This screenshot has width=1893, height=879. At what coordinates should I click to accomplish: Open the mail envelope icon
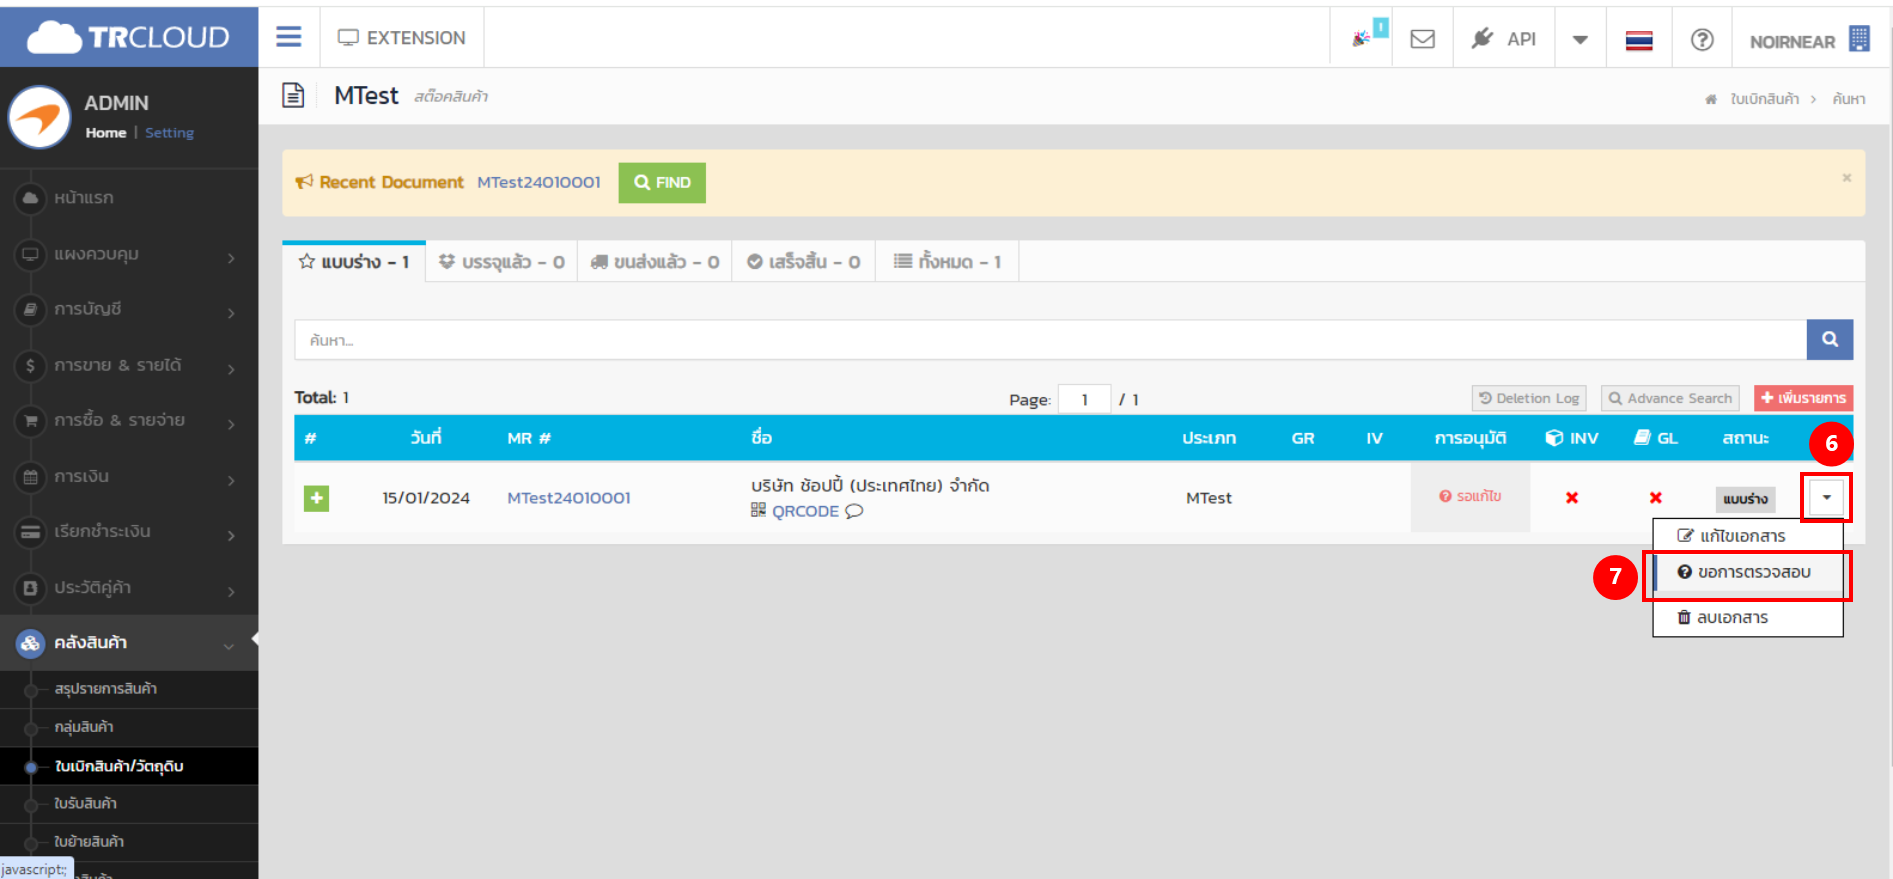[1422, 39]
